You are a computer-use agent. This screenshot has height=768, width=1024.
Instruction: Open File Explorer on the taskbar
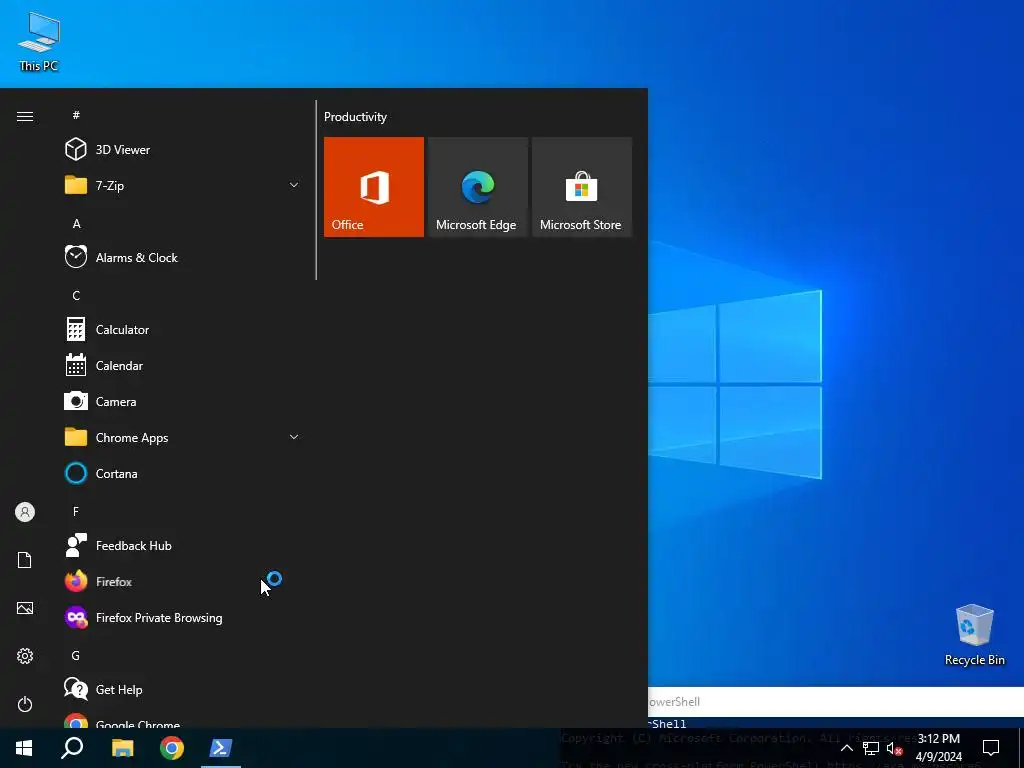coord(122,748)
